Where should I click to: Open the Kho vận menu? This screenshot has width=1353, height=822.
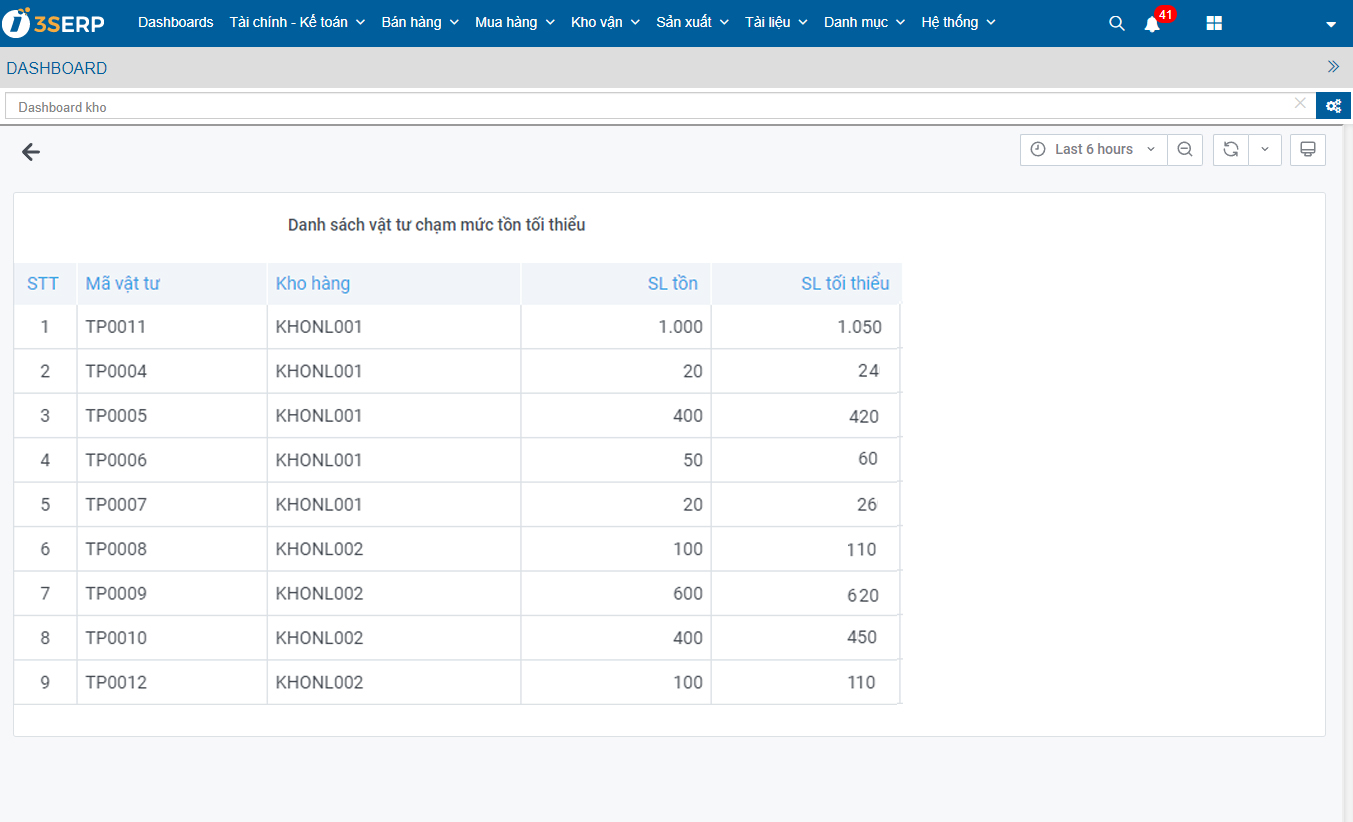(x=604, y=22)
